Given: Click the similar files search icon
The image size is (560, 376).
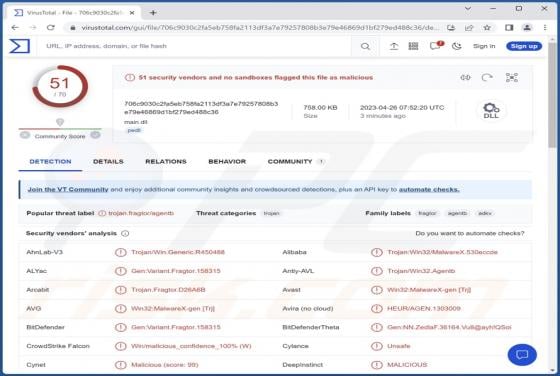Looking at the screenshot, I should [465, 77].
